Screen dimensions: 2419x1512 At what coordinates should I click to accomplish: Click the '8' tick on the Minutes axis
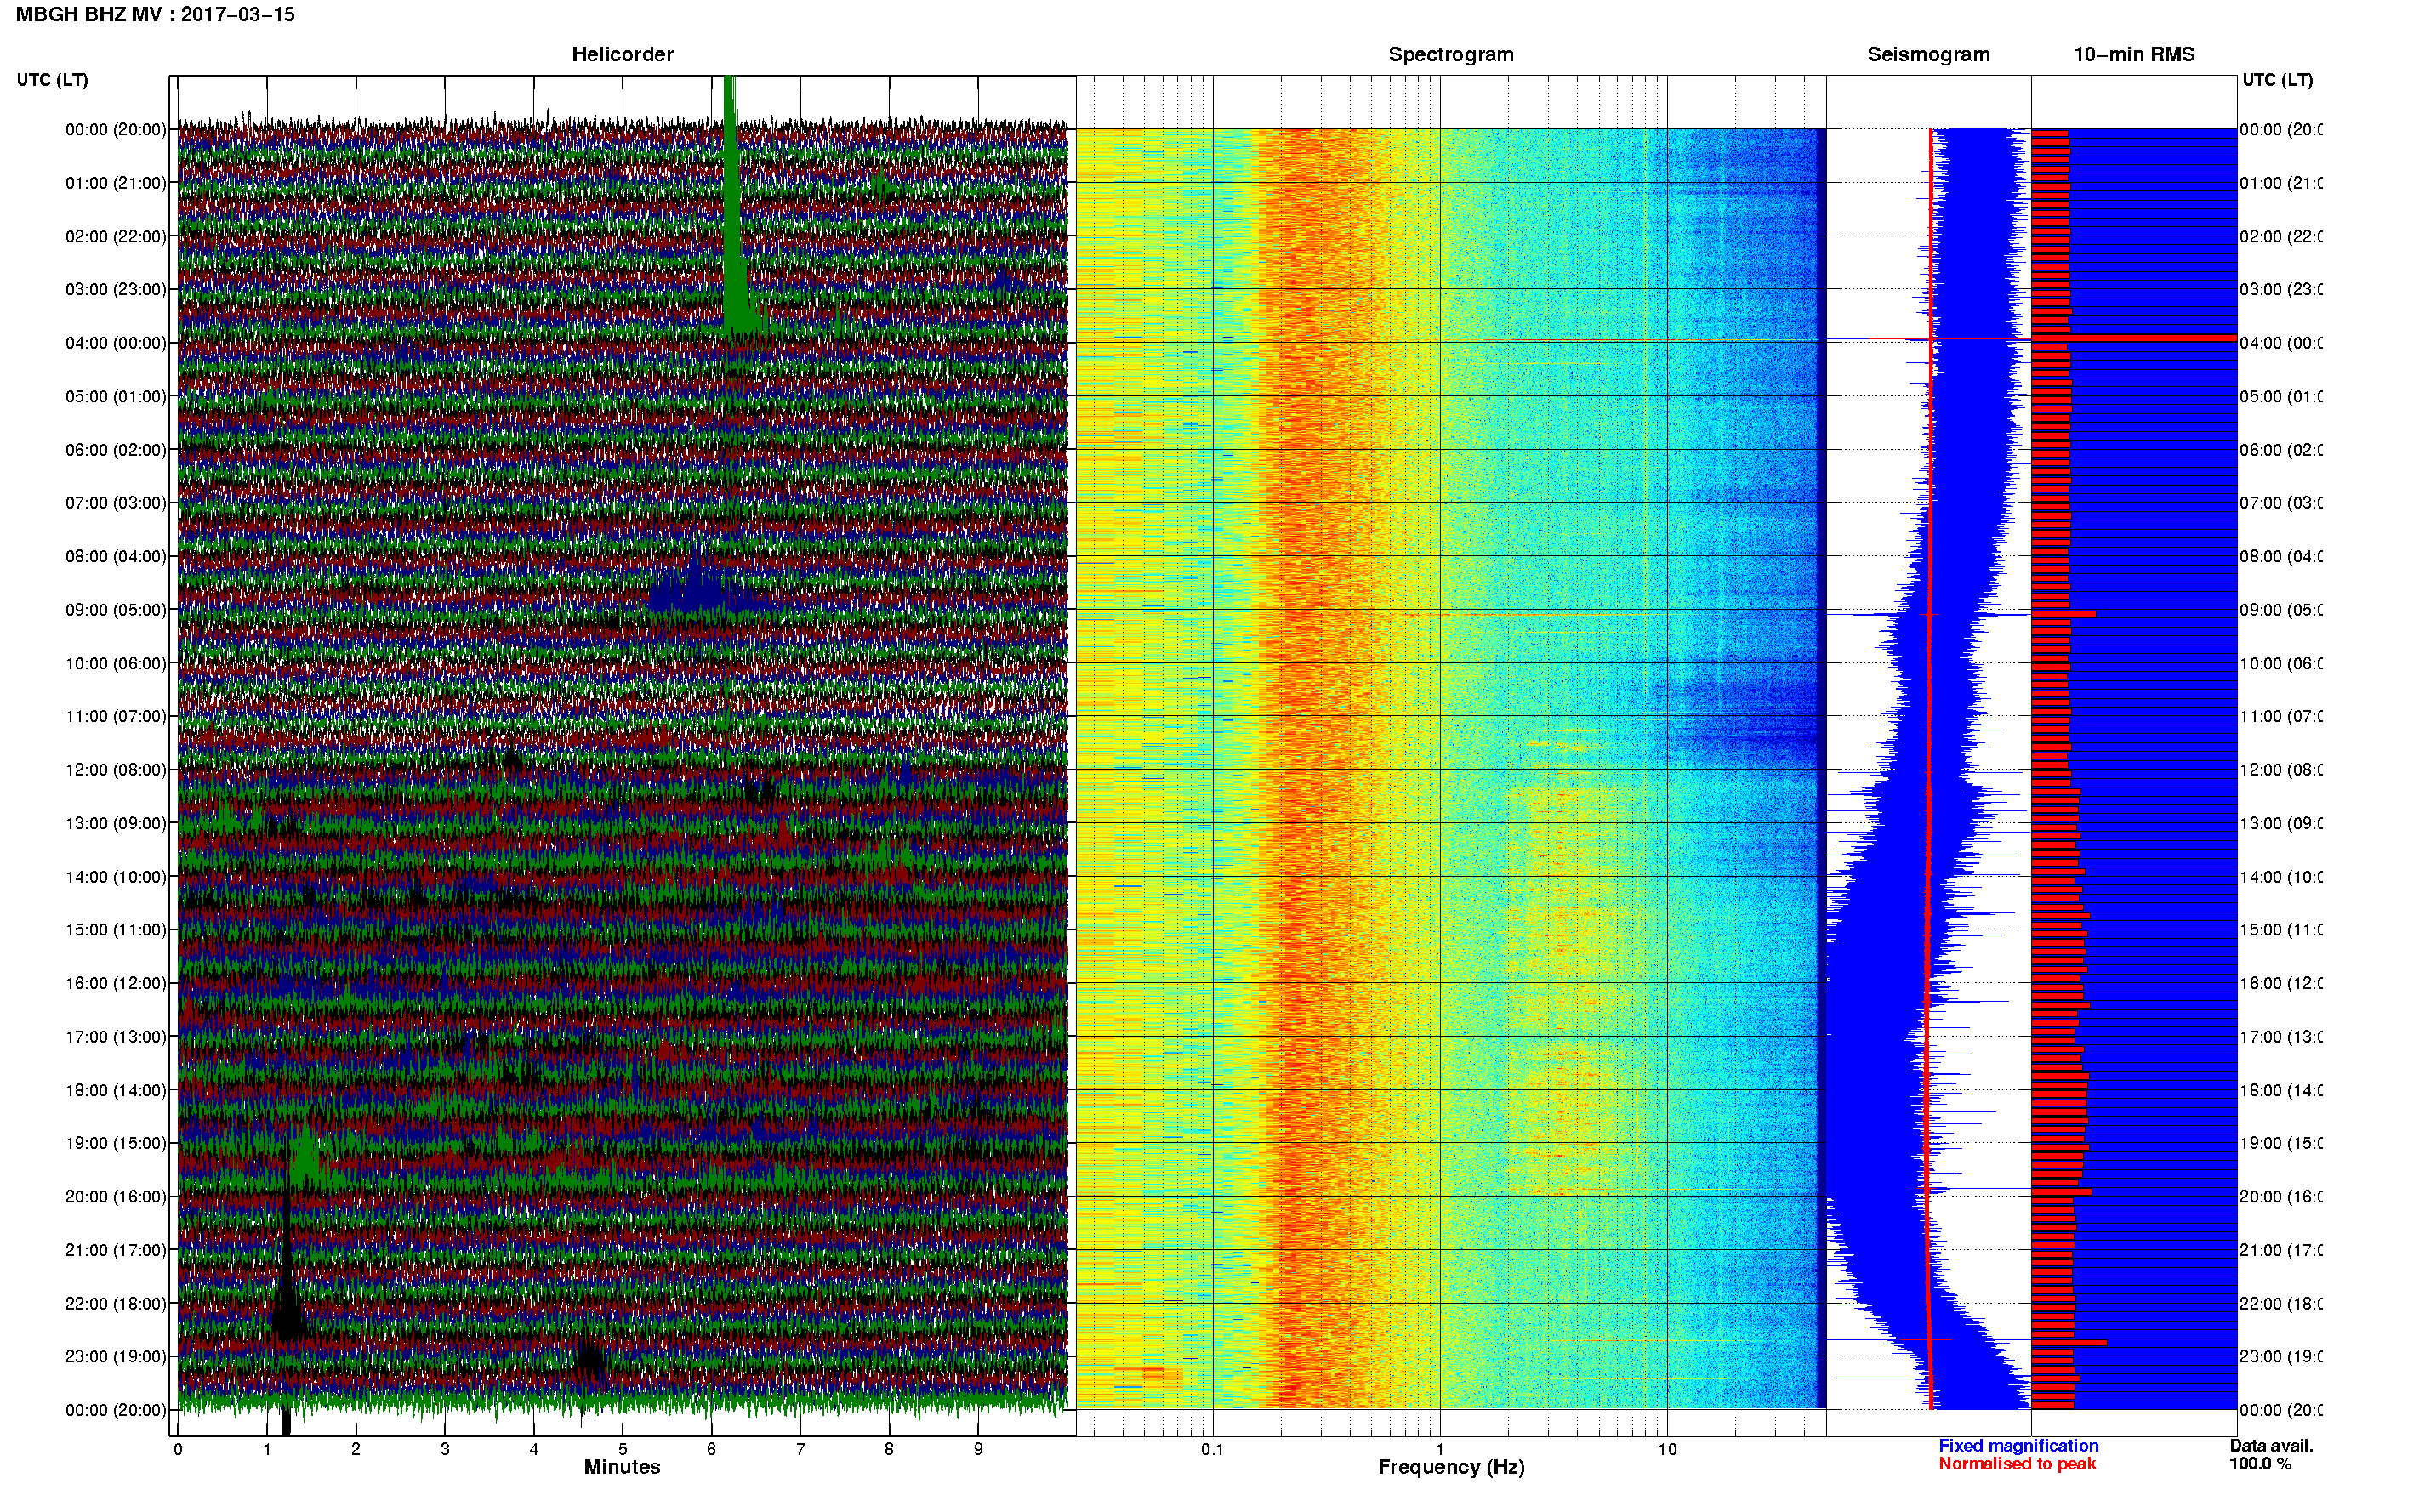tap(889, 1449)
